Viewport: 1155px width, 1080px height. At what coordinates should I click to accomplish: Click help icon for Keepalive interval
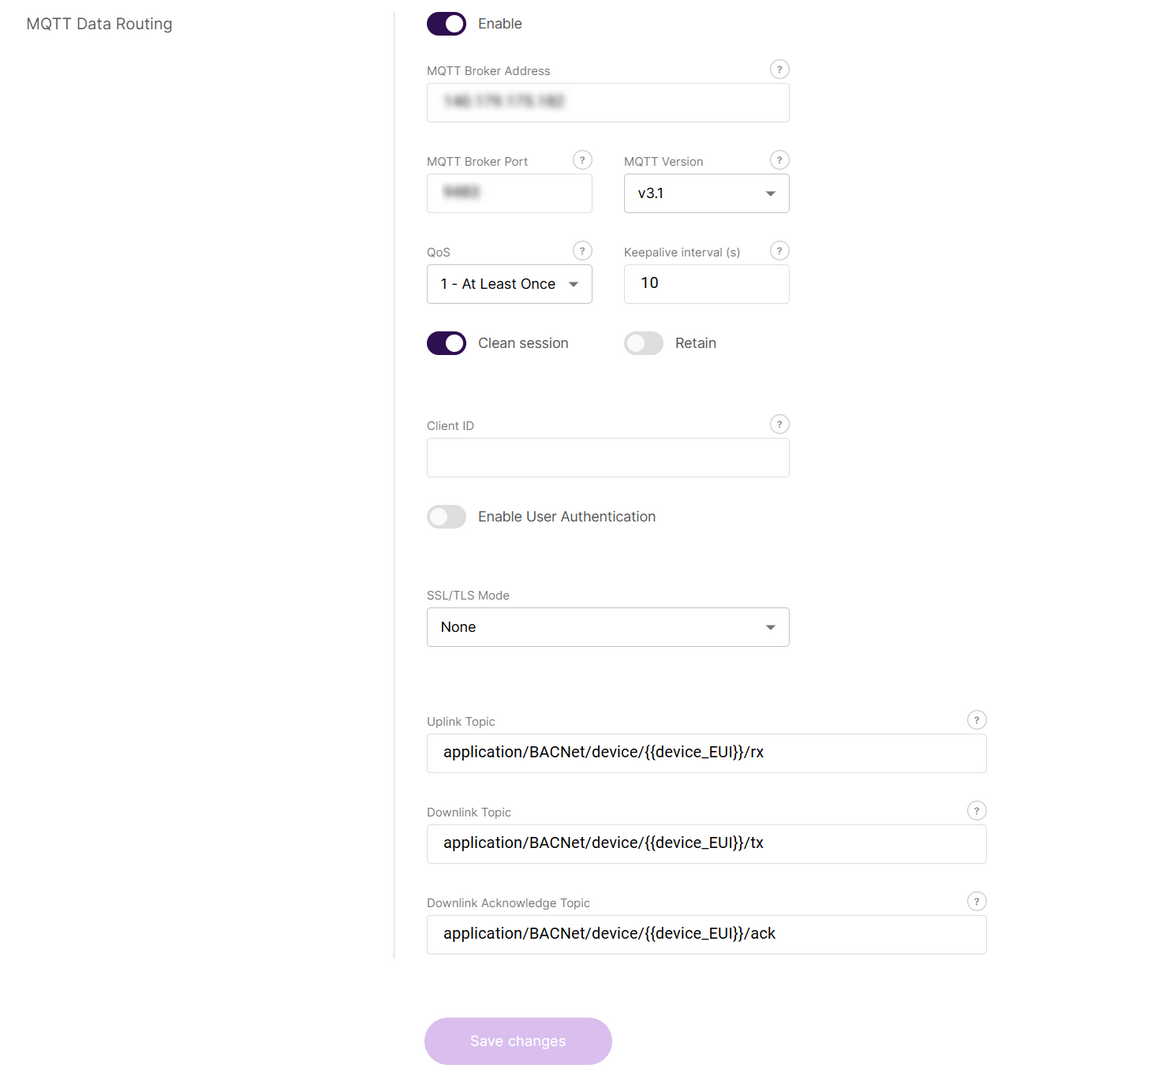pyautogui.click(x=779, y=250)
